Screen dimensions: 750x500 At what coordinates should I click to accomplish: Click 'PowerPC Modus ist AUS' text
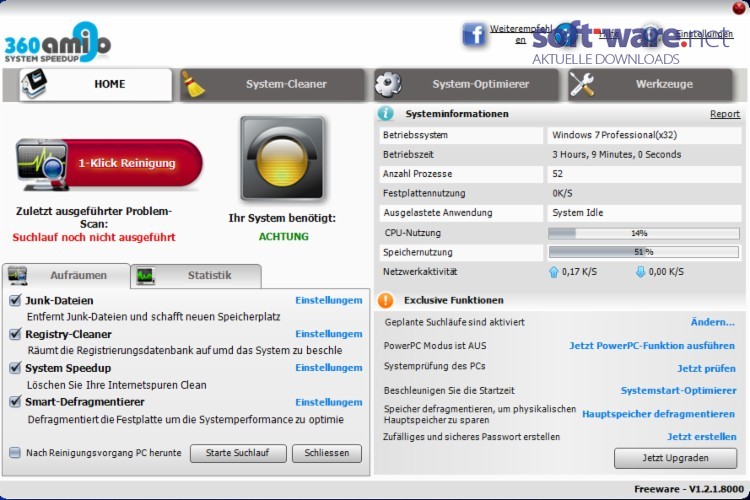pos(435,345)
